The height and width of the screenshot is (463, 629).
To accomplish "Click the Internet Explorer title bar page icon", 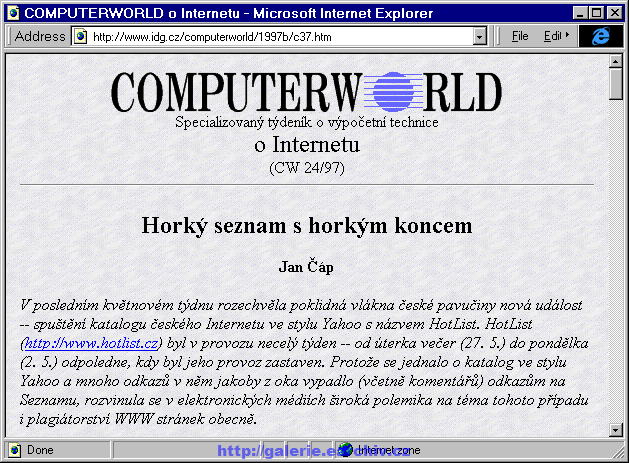I will point(13,13).
